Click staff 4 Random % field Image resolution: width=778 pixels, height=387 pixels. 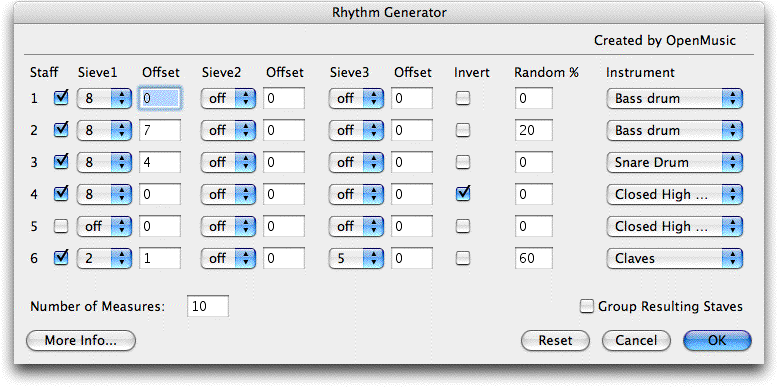534,194
